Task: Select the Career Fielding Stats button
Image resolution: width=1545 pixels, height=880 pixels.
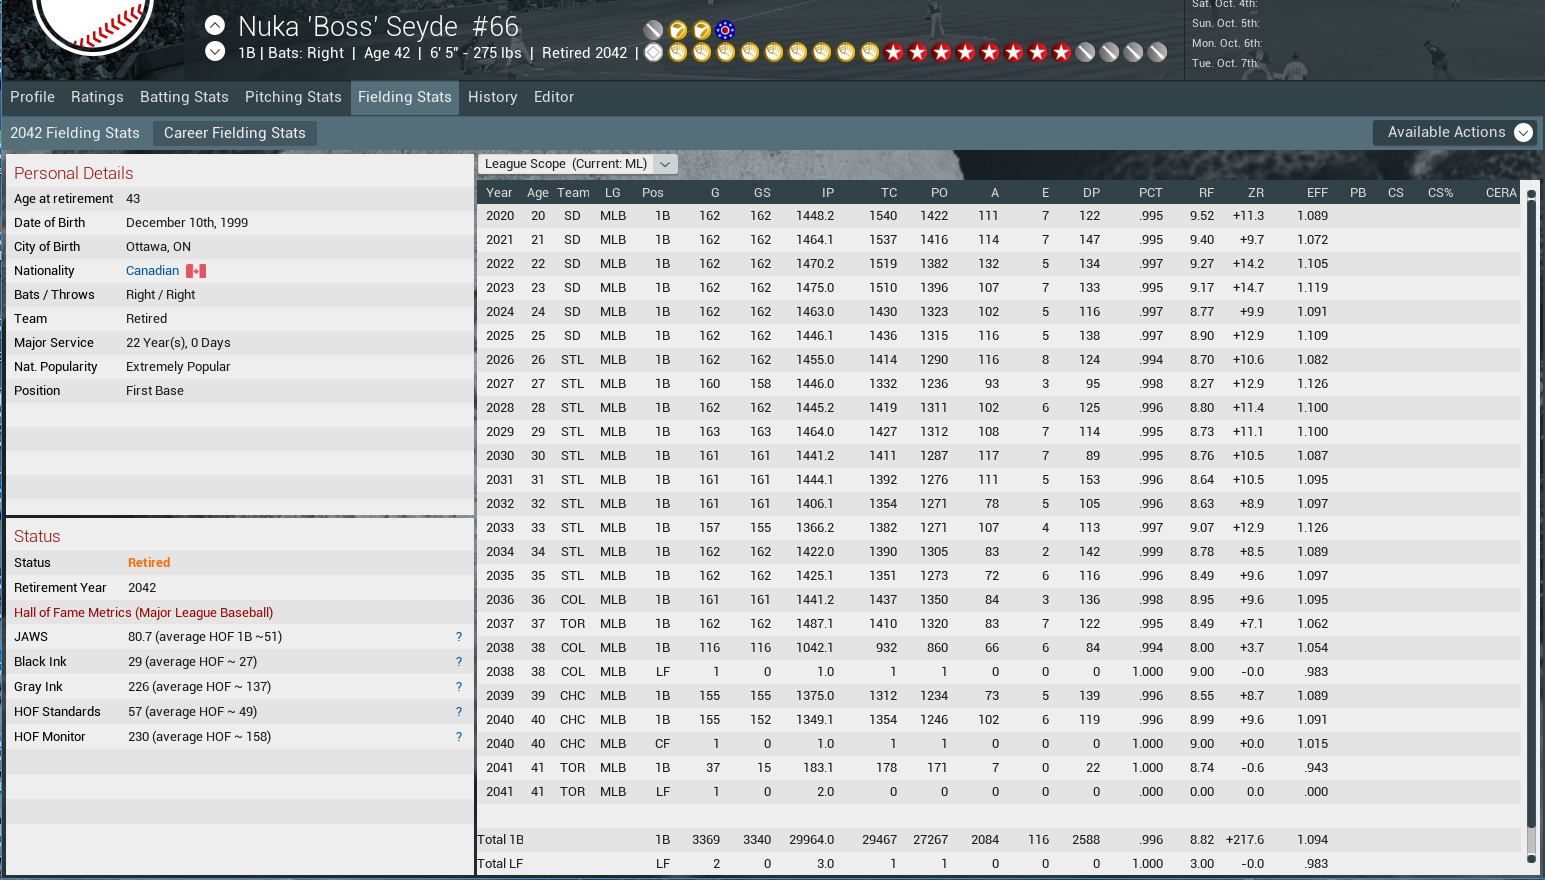Action: pyautogui.click(x=235, y=133)
